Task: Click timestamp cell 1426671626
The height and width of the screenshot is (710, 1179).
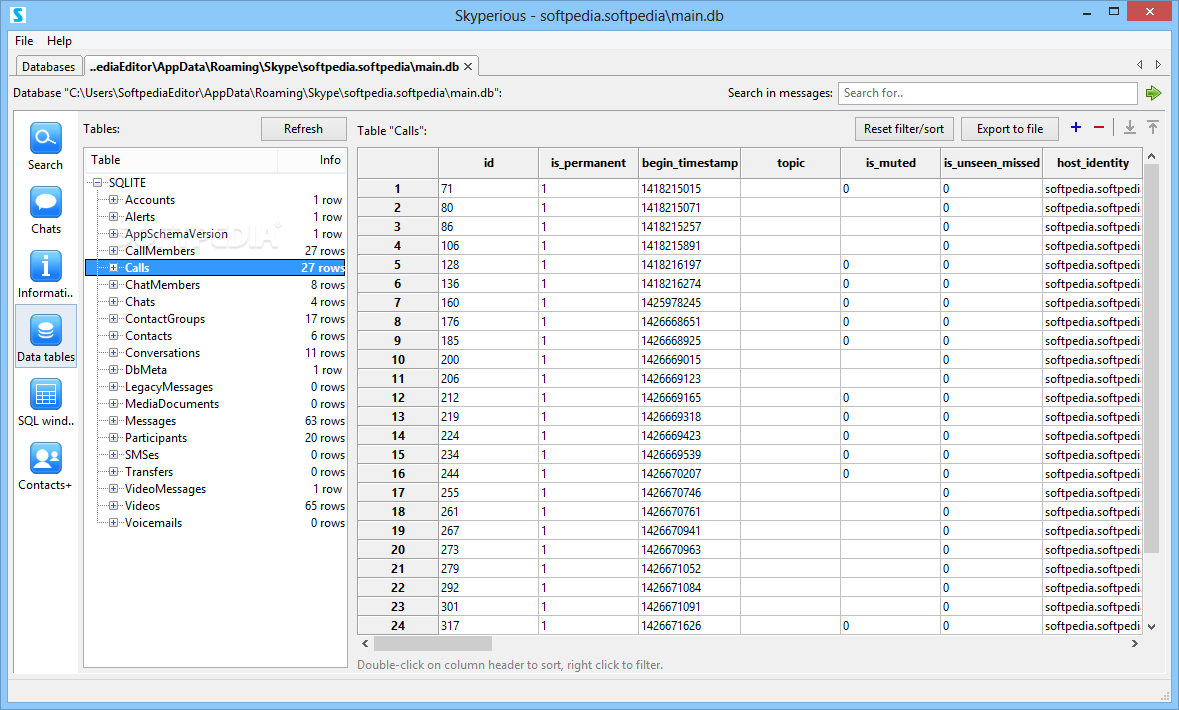Action: [x=690, y=626]
